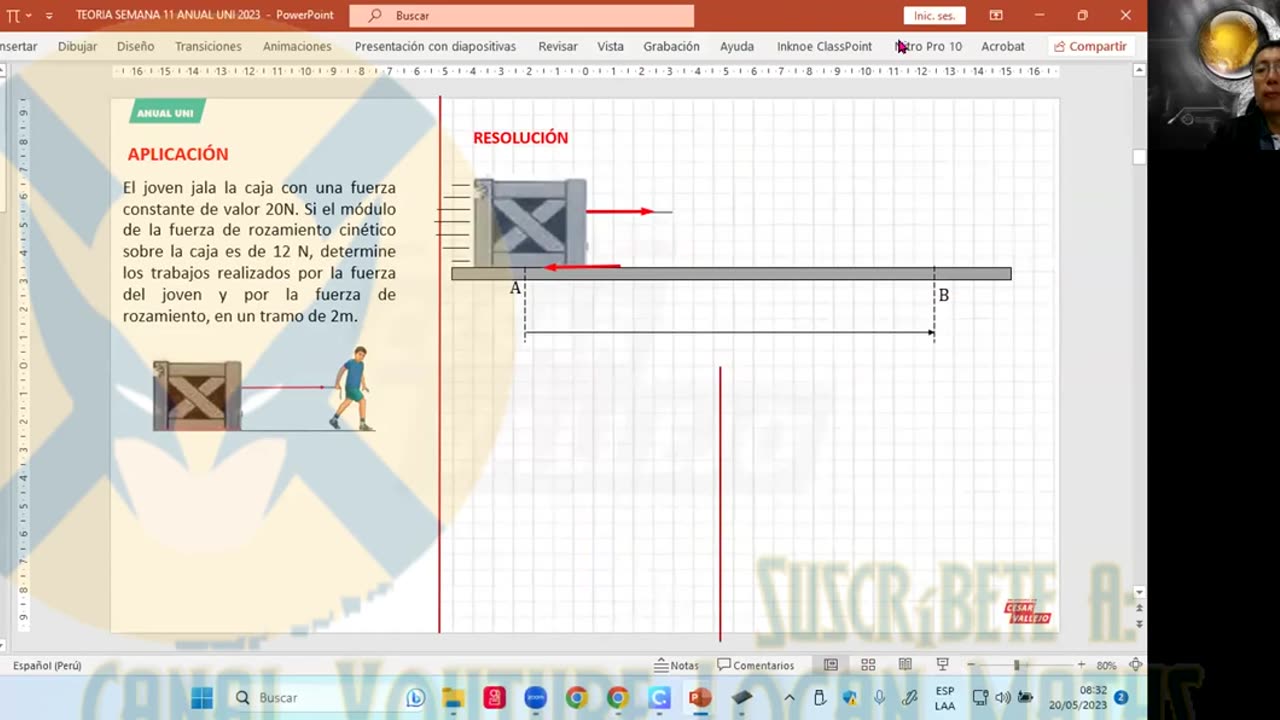Open Presentación con diapositivas tab
Viewport: 1280px width, 720px height.
point(435,46)
